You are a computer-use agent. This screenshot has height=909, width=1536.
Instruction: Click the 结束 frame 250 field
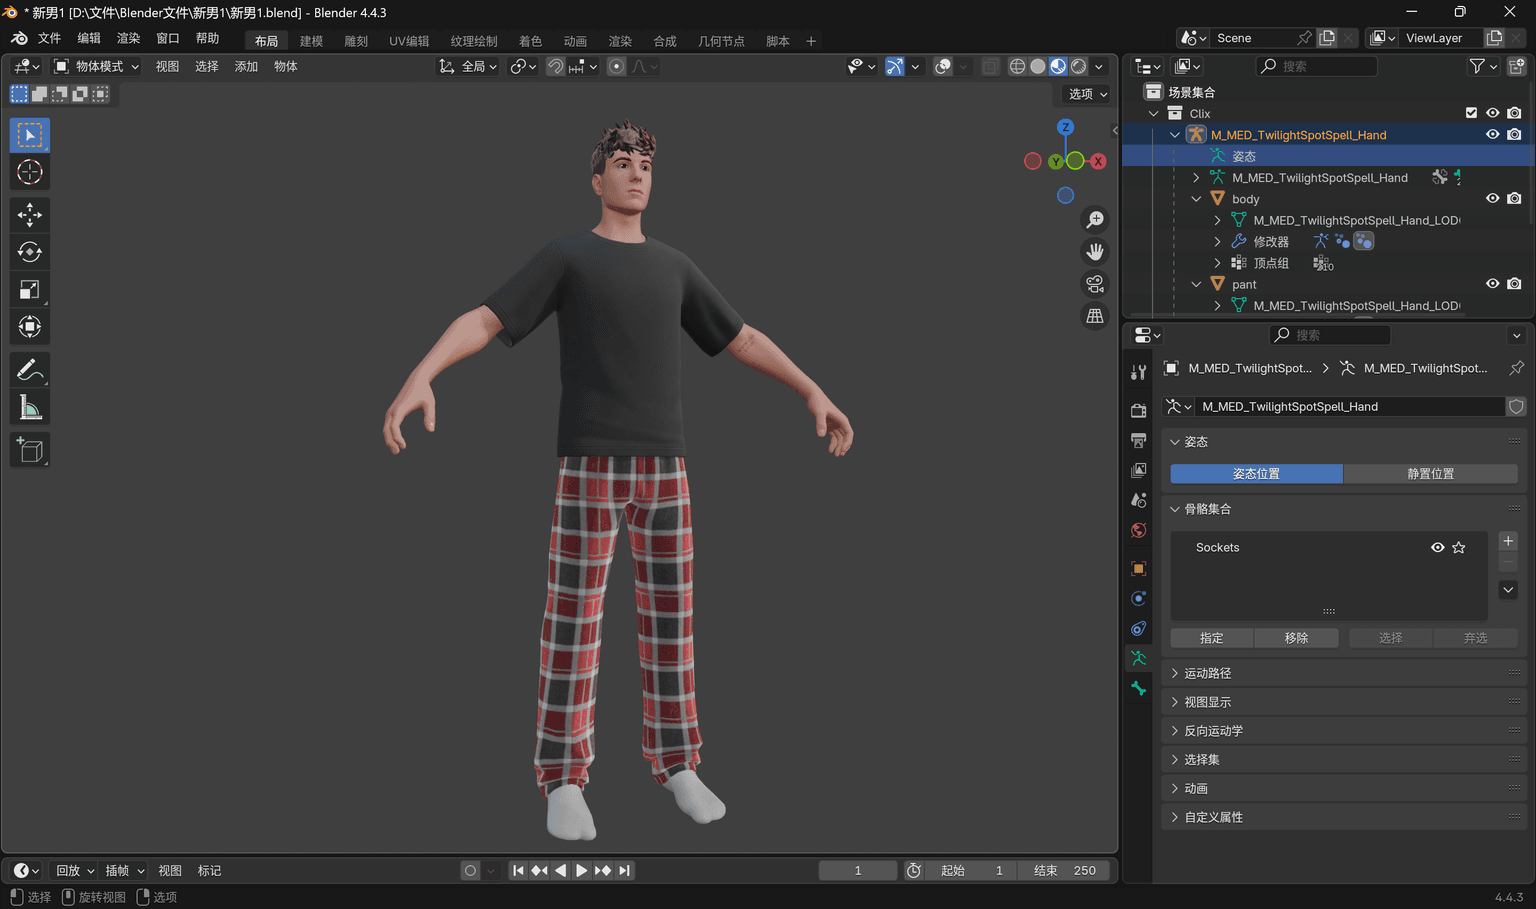[1064, 870]
